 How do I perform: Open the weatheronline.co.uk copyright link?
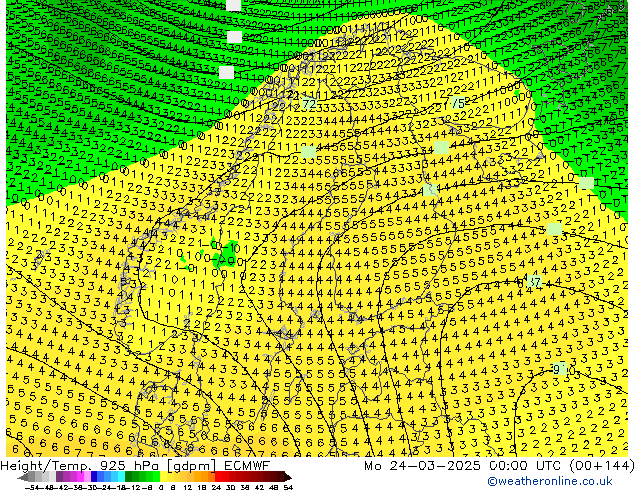click(x=550, y=481)
